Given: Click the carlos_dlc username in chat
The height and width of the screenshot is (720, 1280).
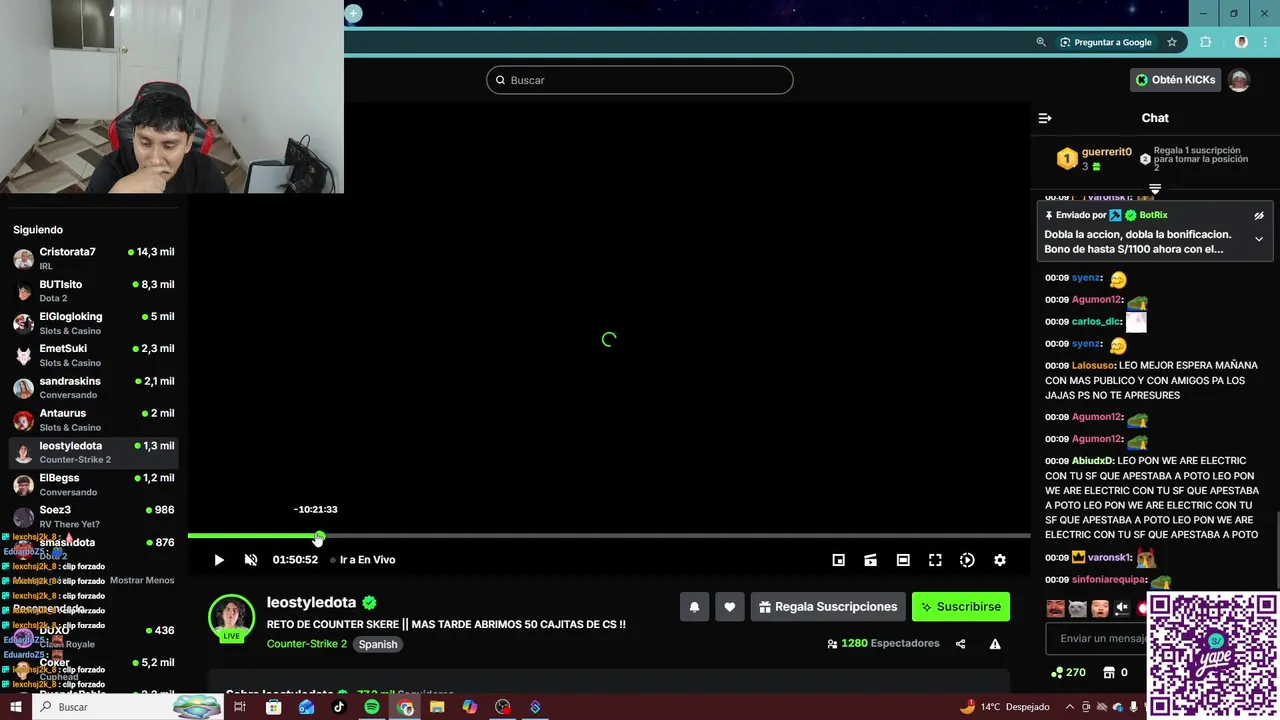Looking at the screenshot, I should [x=1096, y=322].
